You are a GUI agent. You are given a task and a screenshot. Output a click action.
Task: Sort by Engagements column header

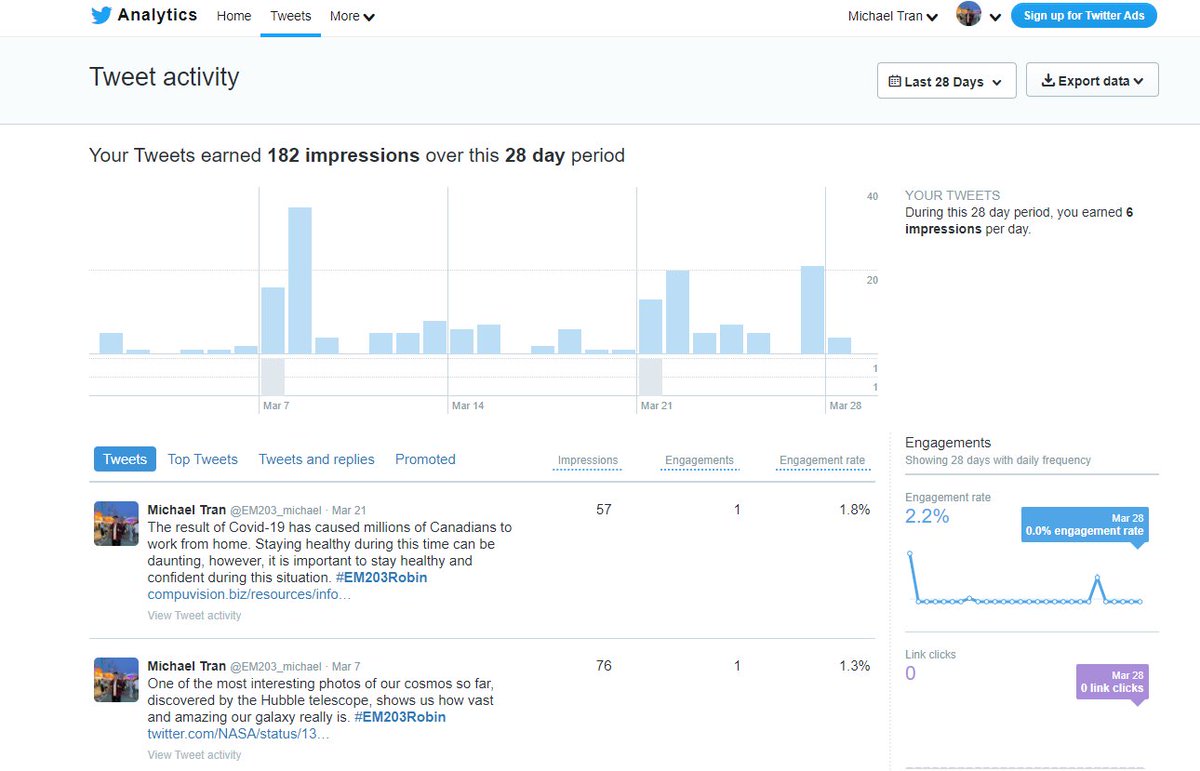point(699,460)
